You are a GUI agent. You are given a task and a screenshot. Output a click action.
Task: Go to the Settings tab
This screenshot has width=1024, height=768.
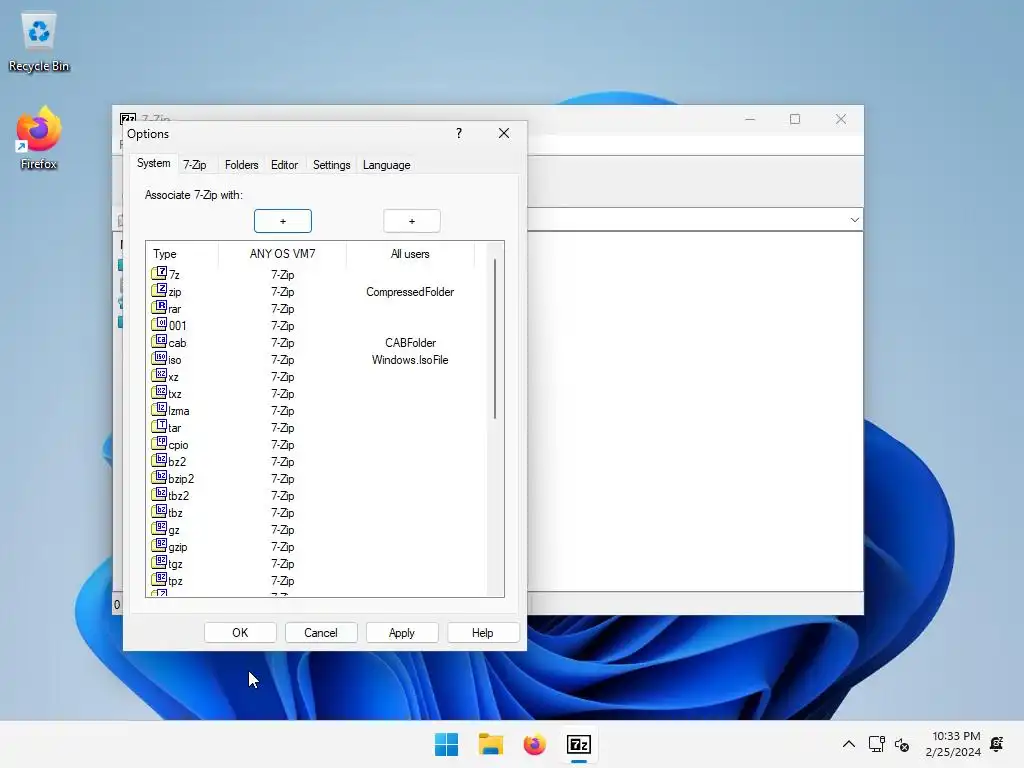331,165
